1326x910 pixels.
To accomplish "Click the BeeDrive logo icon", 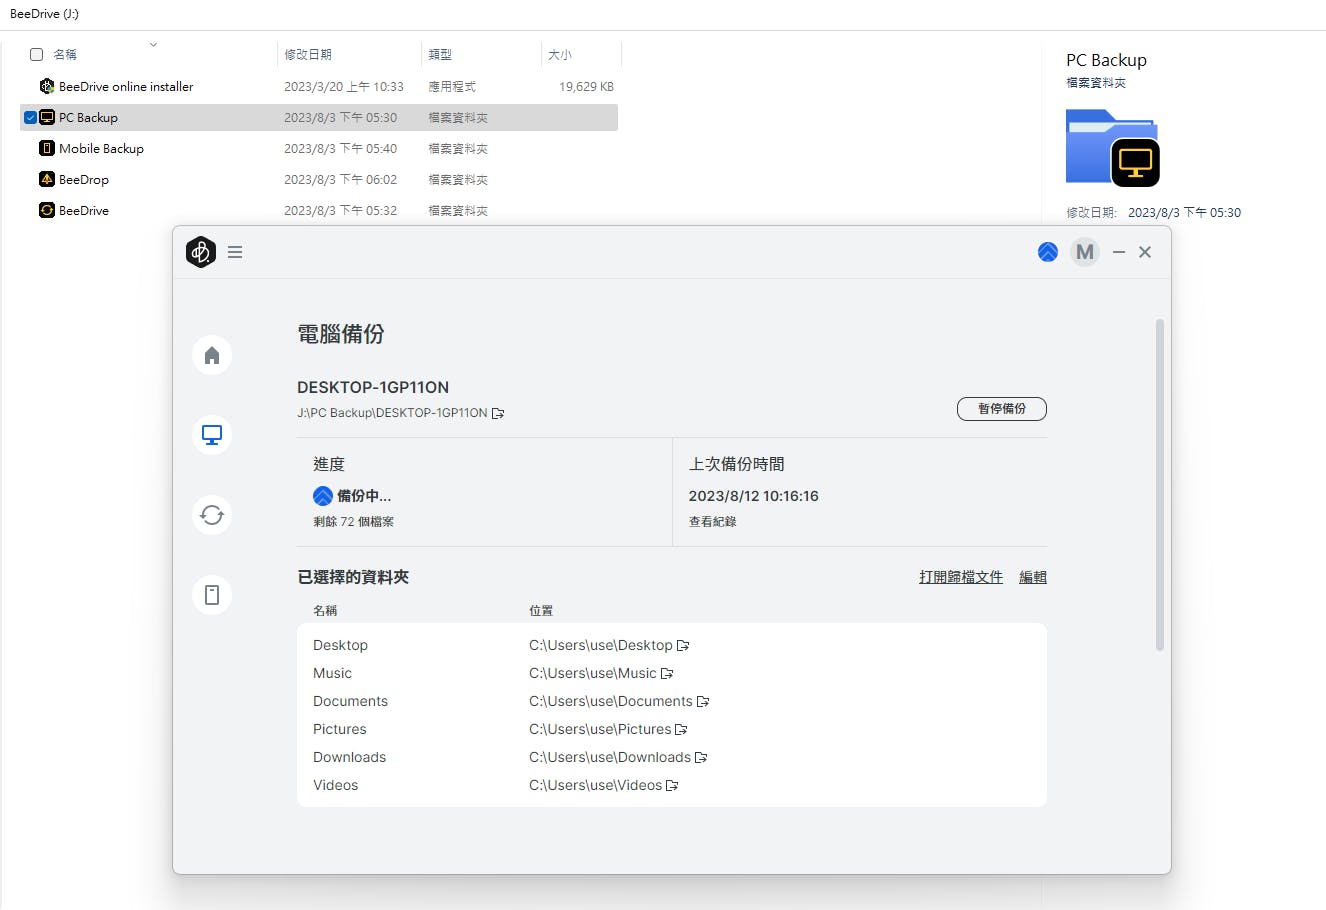I will (x=201, y=252).
